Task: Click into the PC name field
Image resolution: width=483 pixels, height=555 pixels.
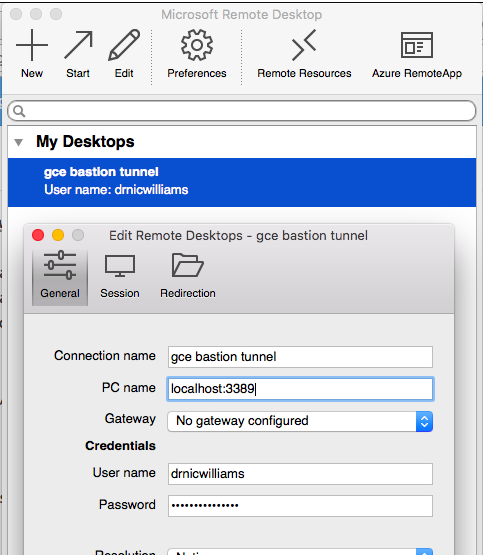Action: 300,389
